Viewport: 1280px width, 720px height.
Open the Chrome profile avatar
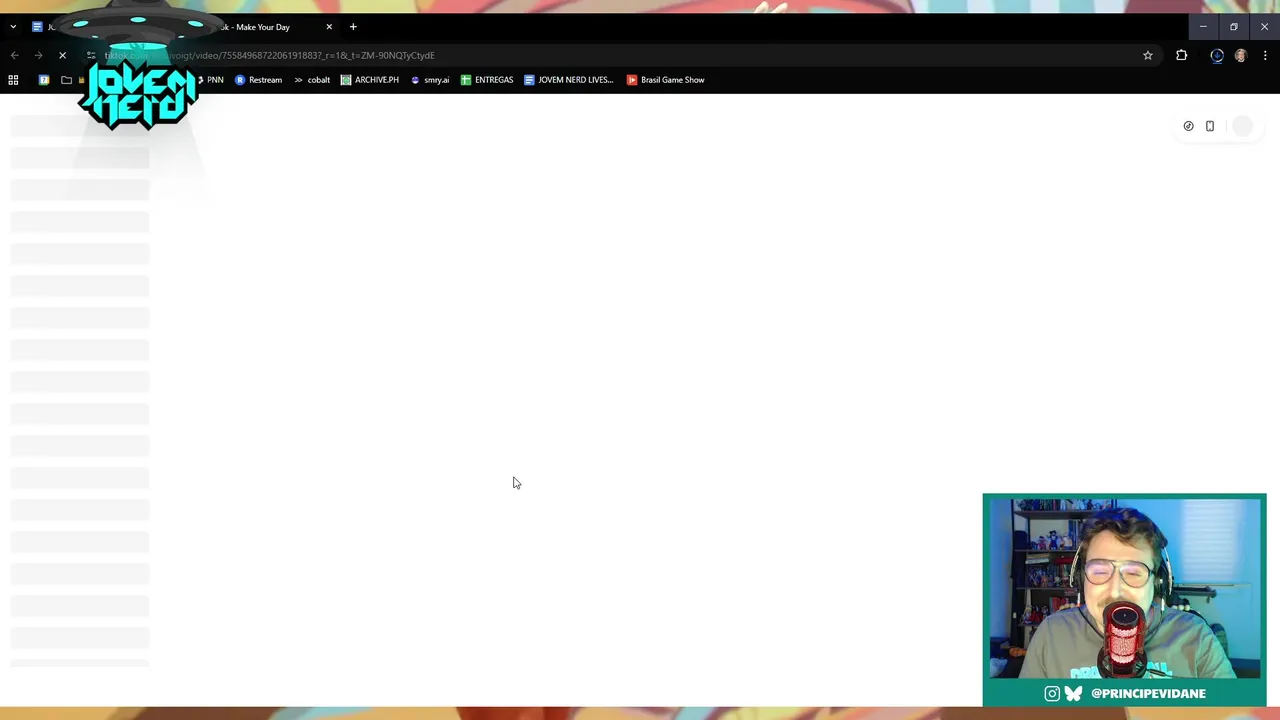(1241, 56)
